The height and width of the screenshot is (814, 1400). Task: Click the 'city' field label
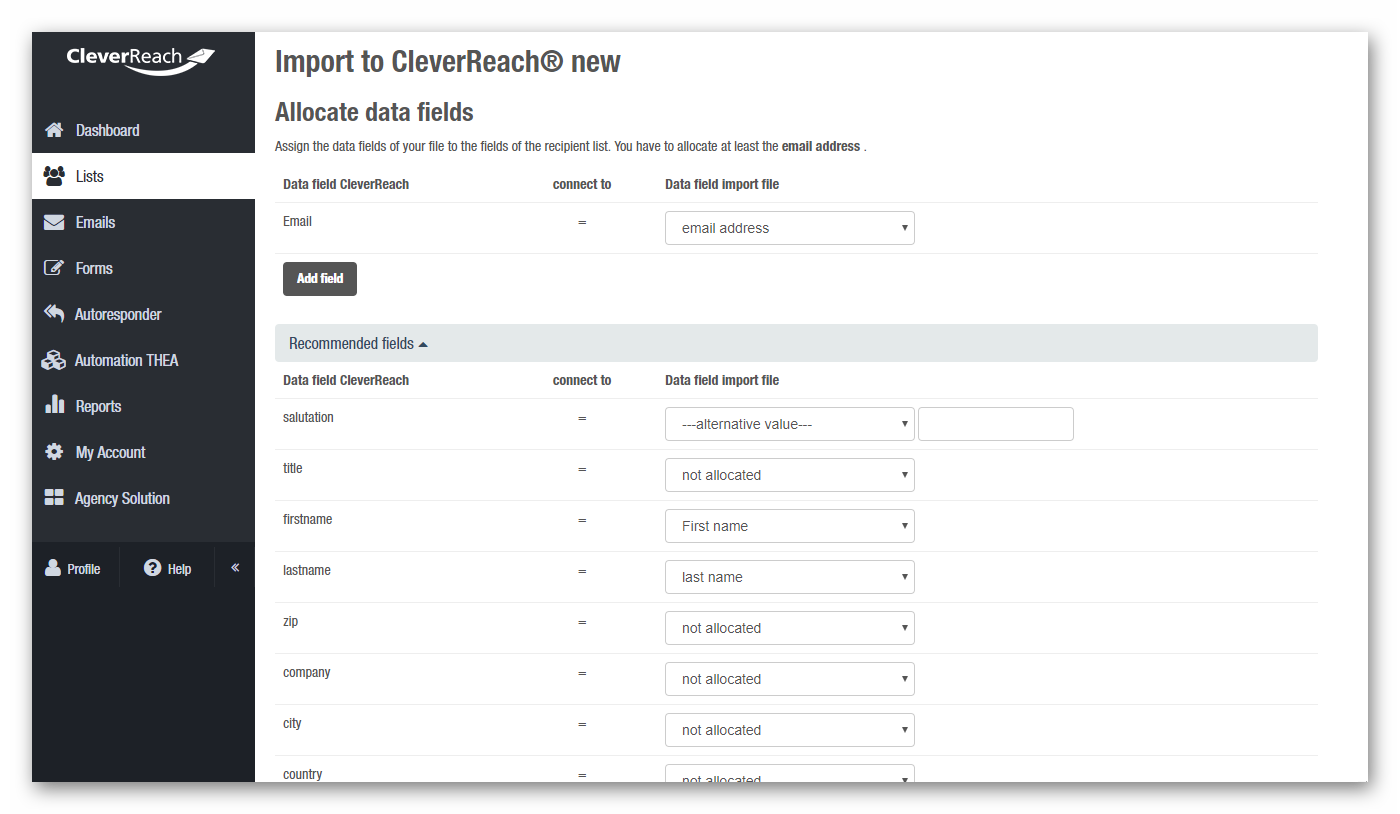coord(292,724)
